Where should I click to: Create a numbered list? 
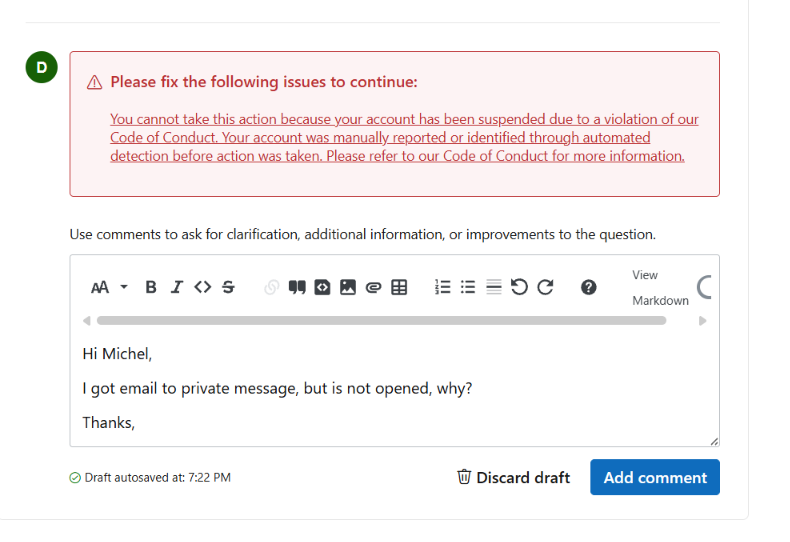442,287
